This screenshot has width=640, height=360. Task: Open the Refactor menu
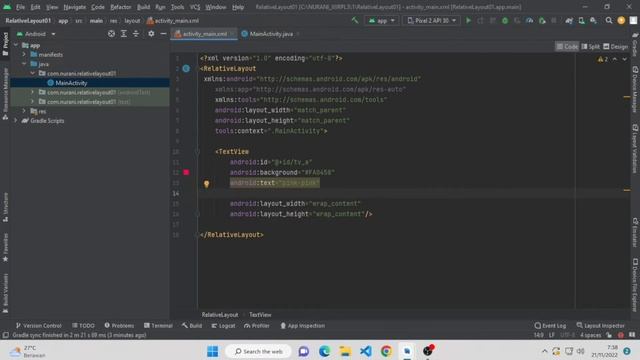[120, 7]
